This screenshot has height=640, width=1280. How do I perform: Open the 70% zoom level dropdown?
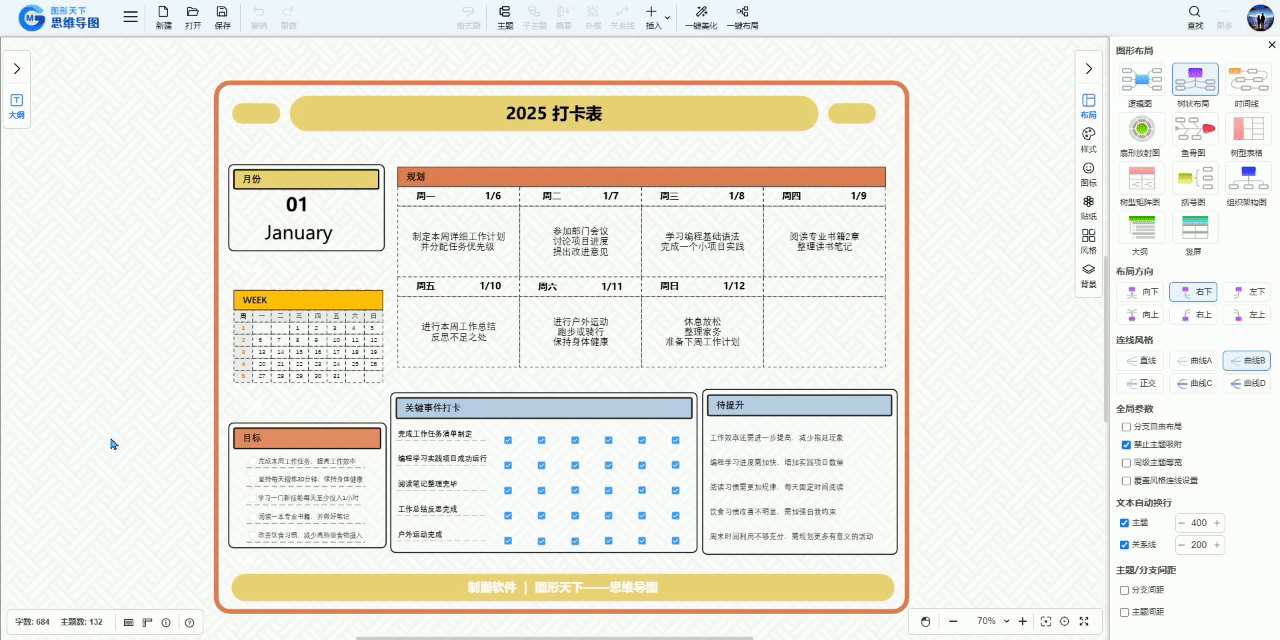tap(1008, 622)
